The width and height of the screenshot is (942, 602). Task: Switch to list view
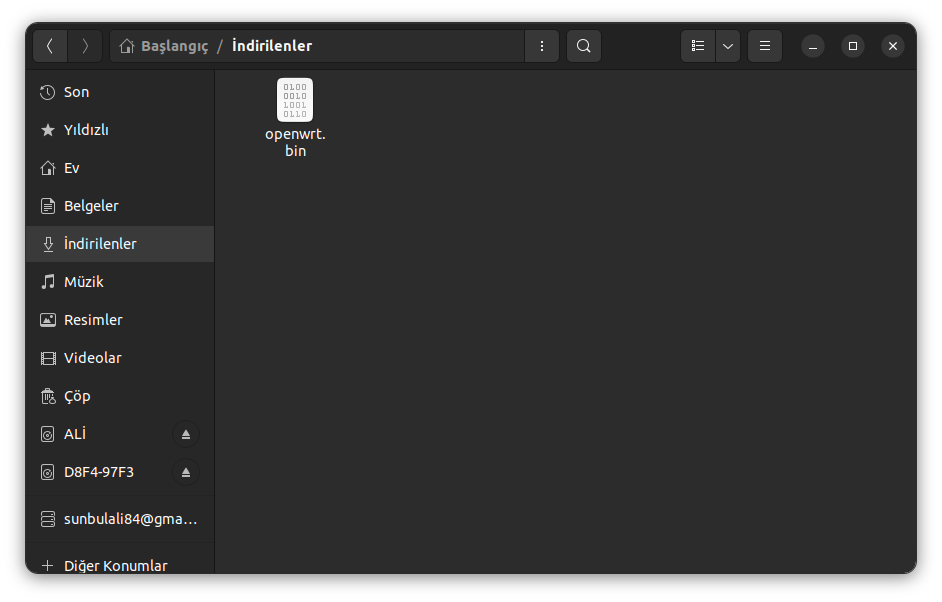click(x=697, y=46)
